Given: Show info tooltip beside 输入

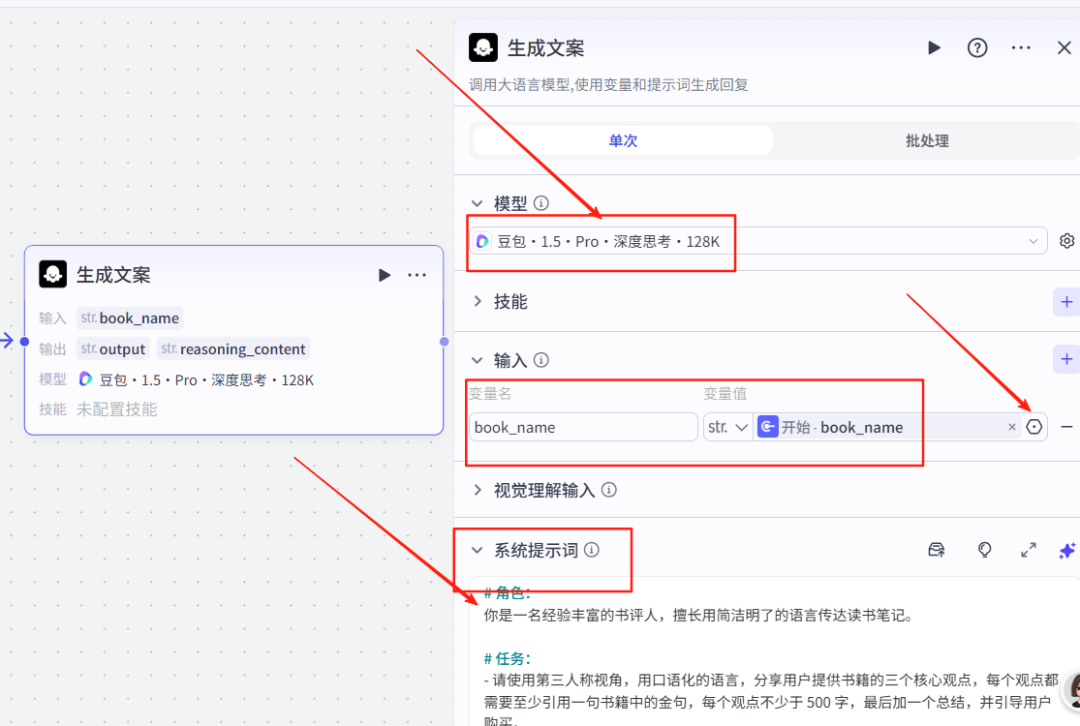Looking at the screenshot, I should (x=541, y=360).
